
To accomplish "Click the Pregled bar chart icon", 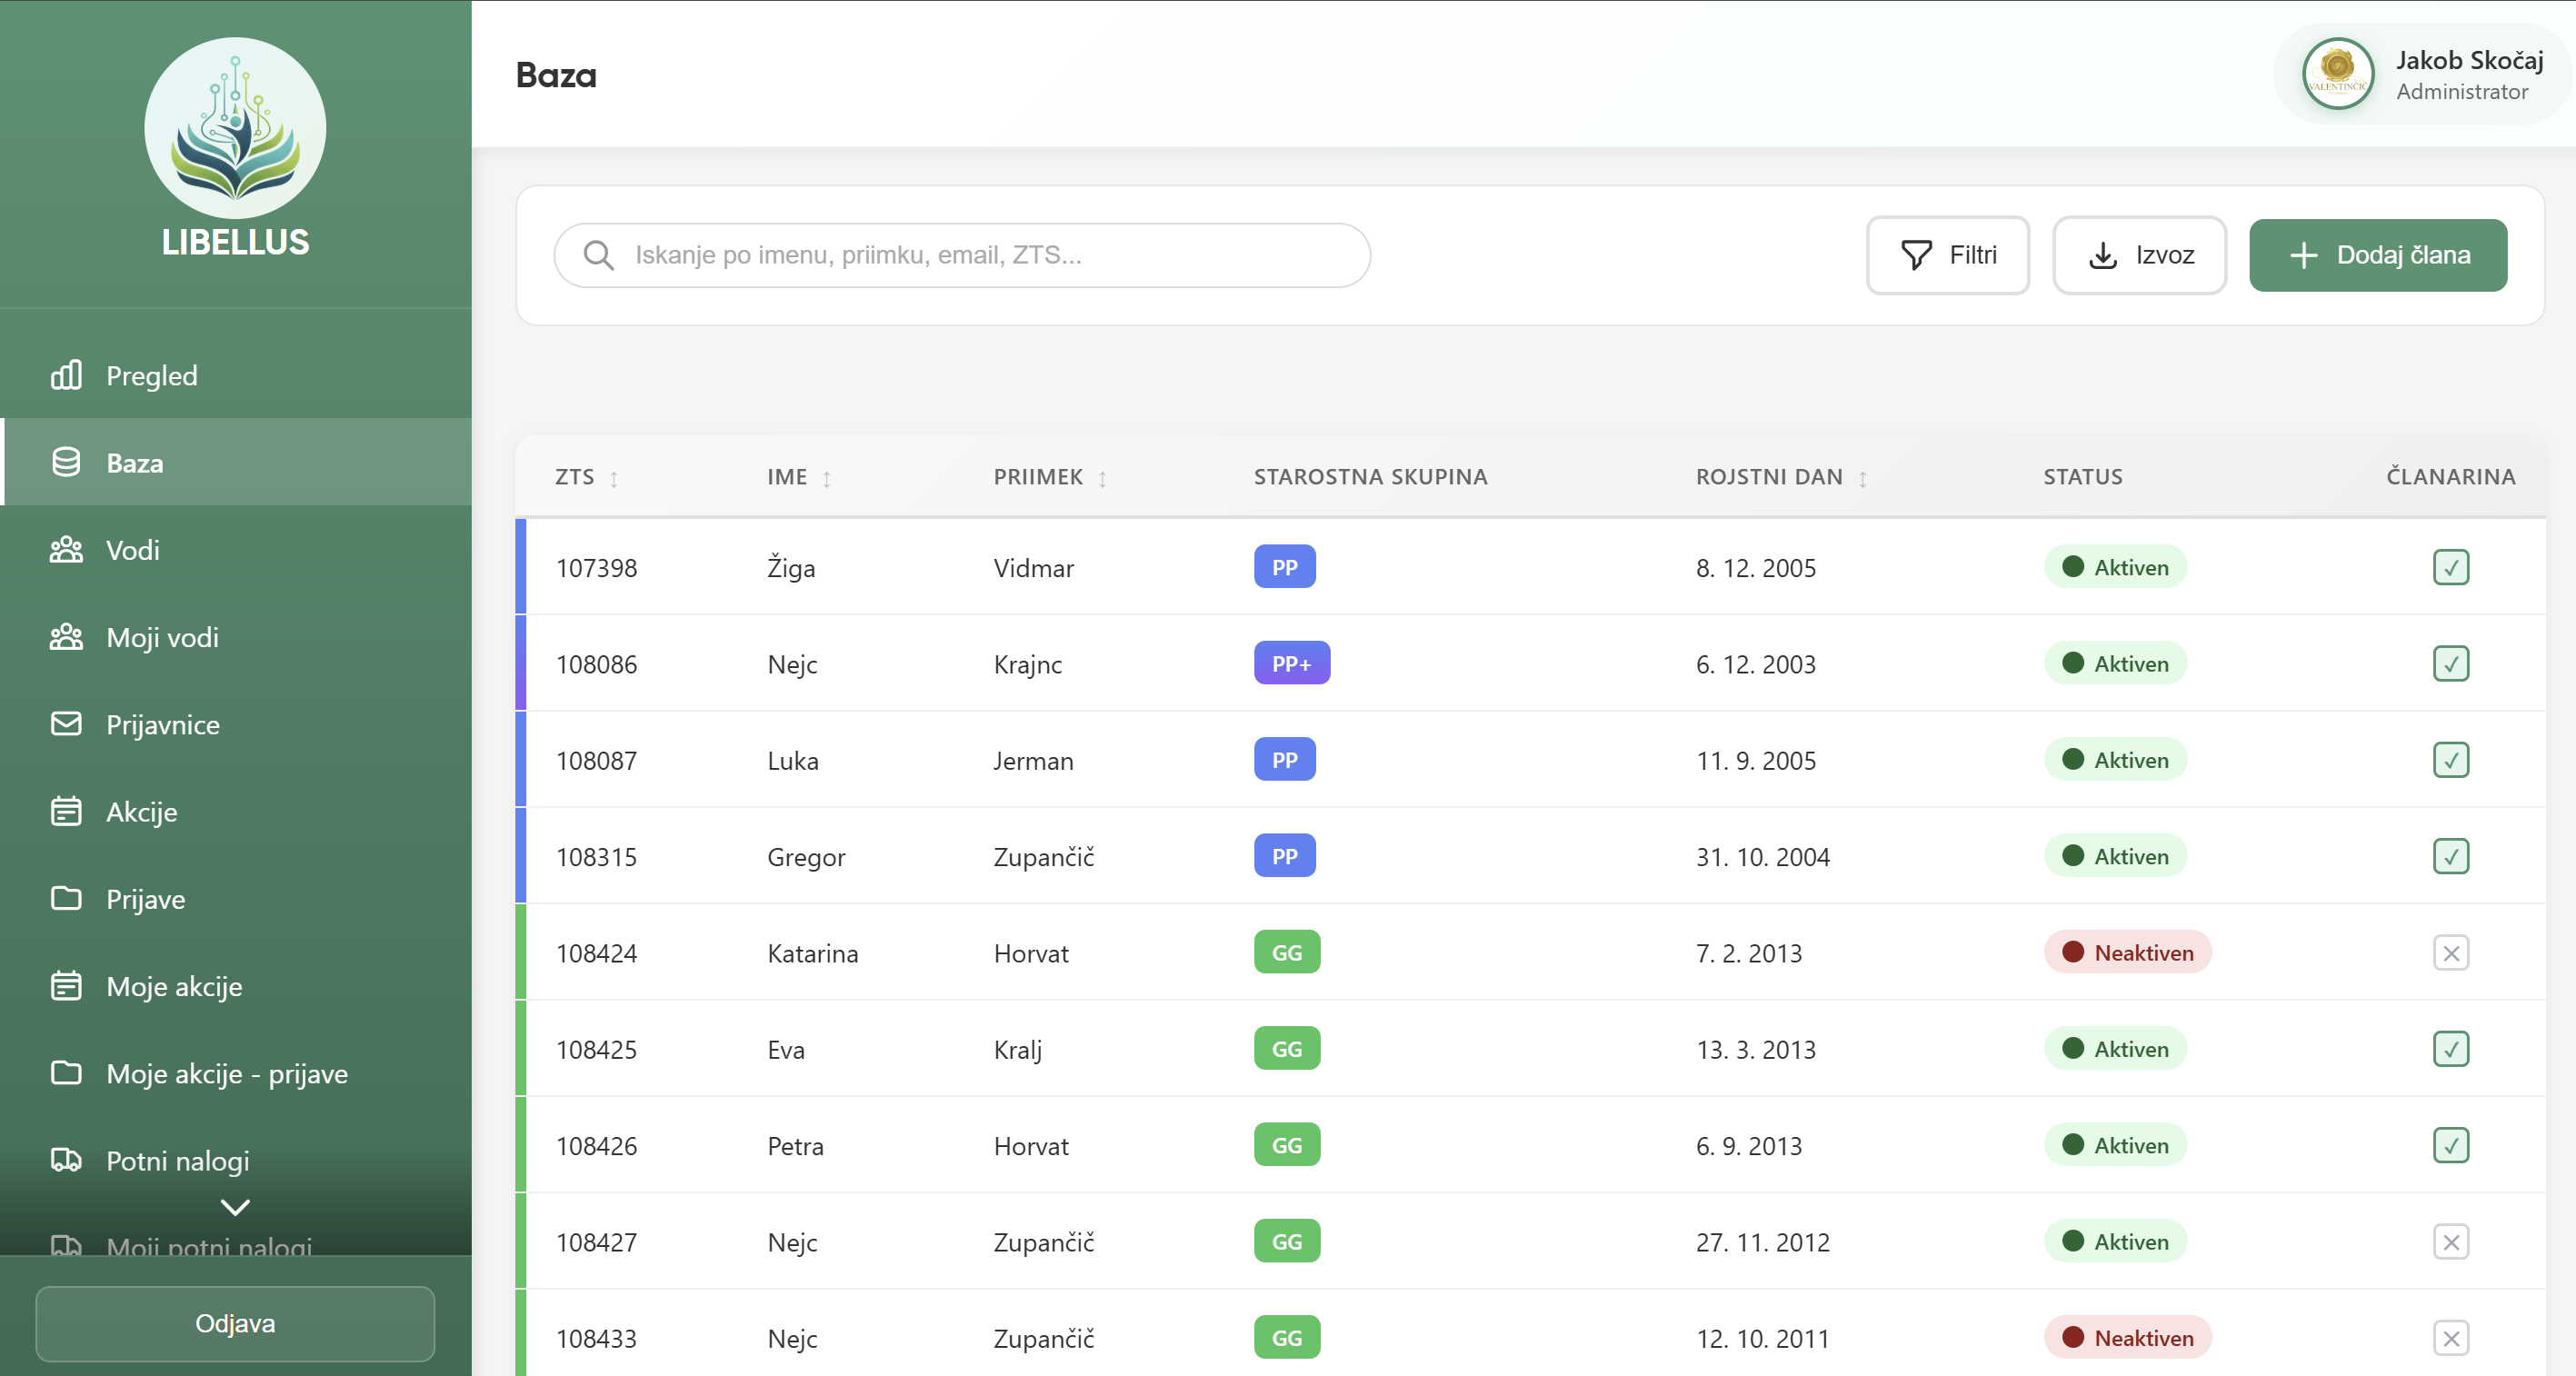I will coord(66,375).
